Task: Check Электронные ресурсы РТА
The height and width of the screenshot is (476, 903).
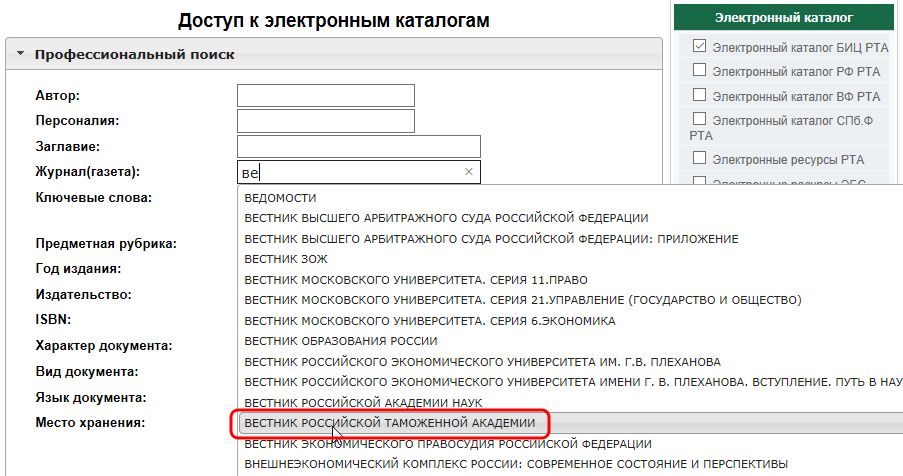Action: tap(699, 158)
